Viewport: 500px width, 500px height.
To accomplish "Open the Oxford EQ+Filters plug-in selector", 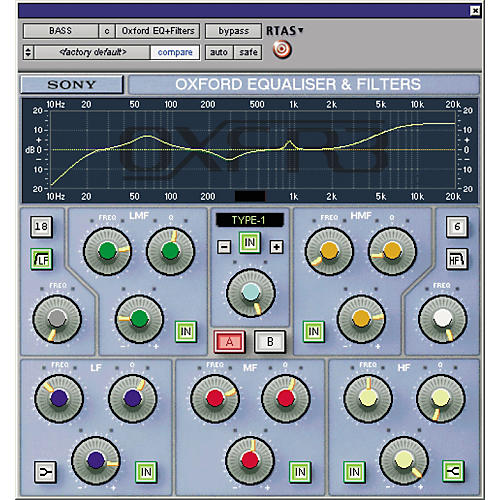I will click(158, 31).
